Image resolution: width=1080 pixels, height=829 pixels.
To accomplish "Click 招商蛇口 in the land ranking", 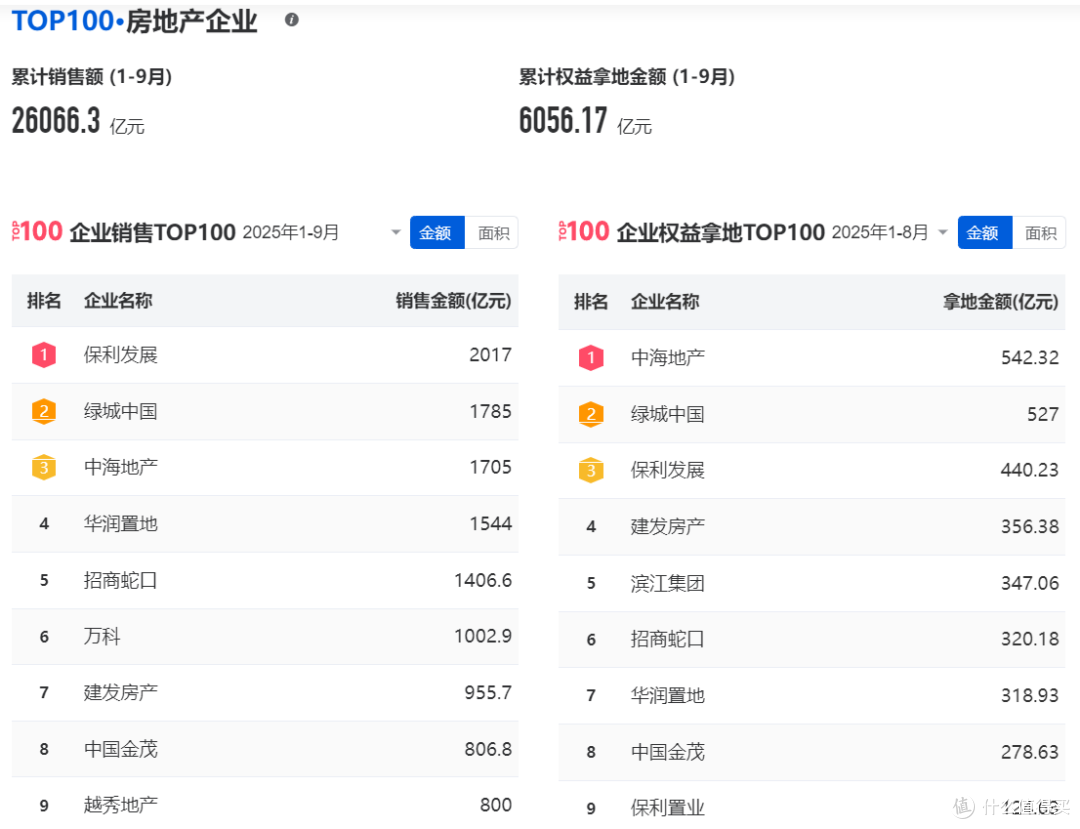I will click(667, 639).
